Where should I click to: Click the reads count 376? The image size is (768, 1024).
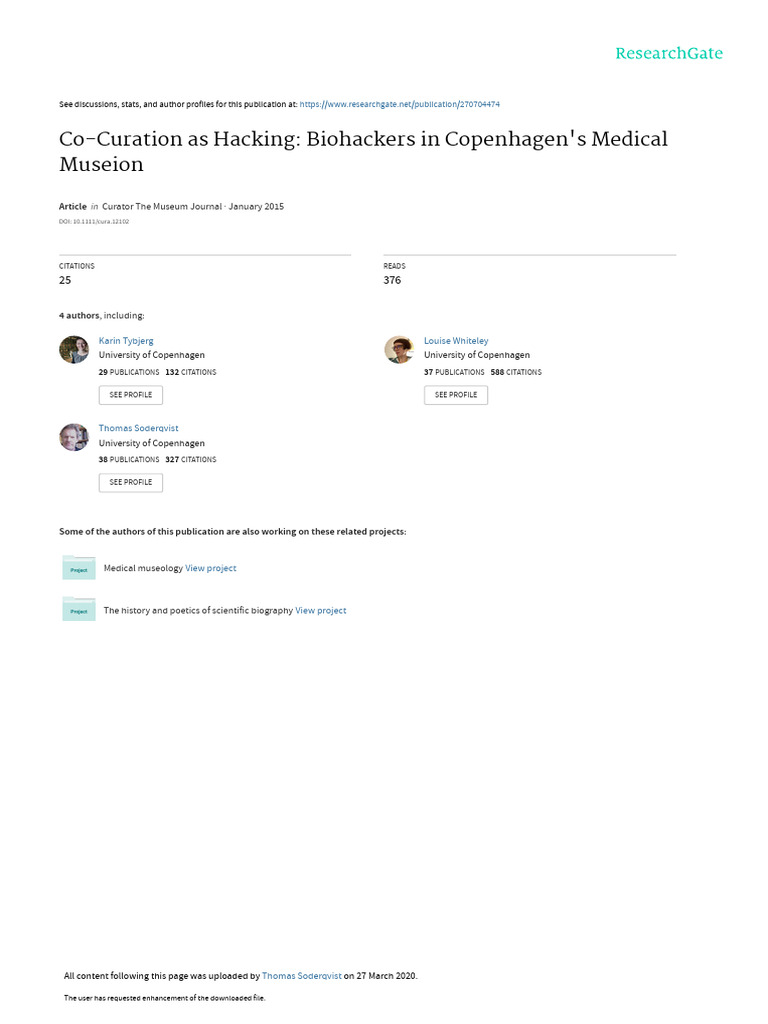coord(392,281)
